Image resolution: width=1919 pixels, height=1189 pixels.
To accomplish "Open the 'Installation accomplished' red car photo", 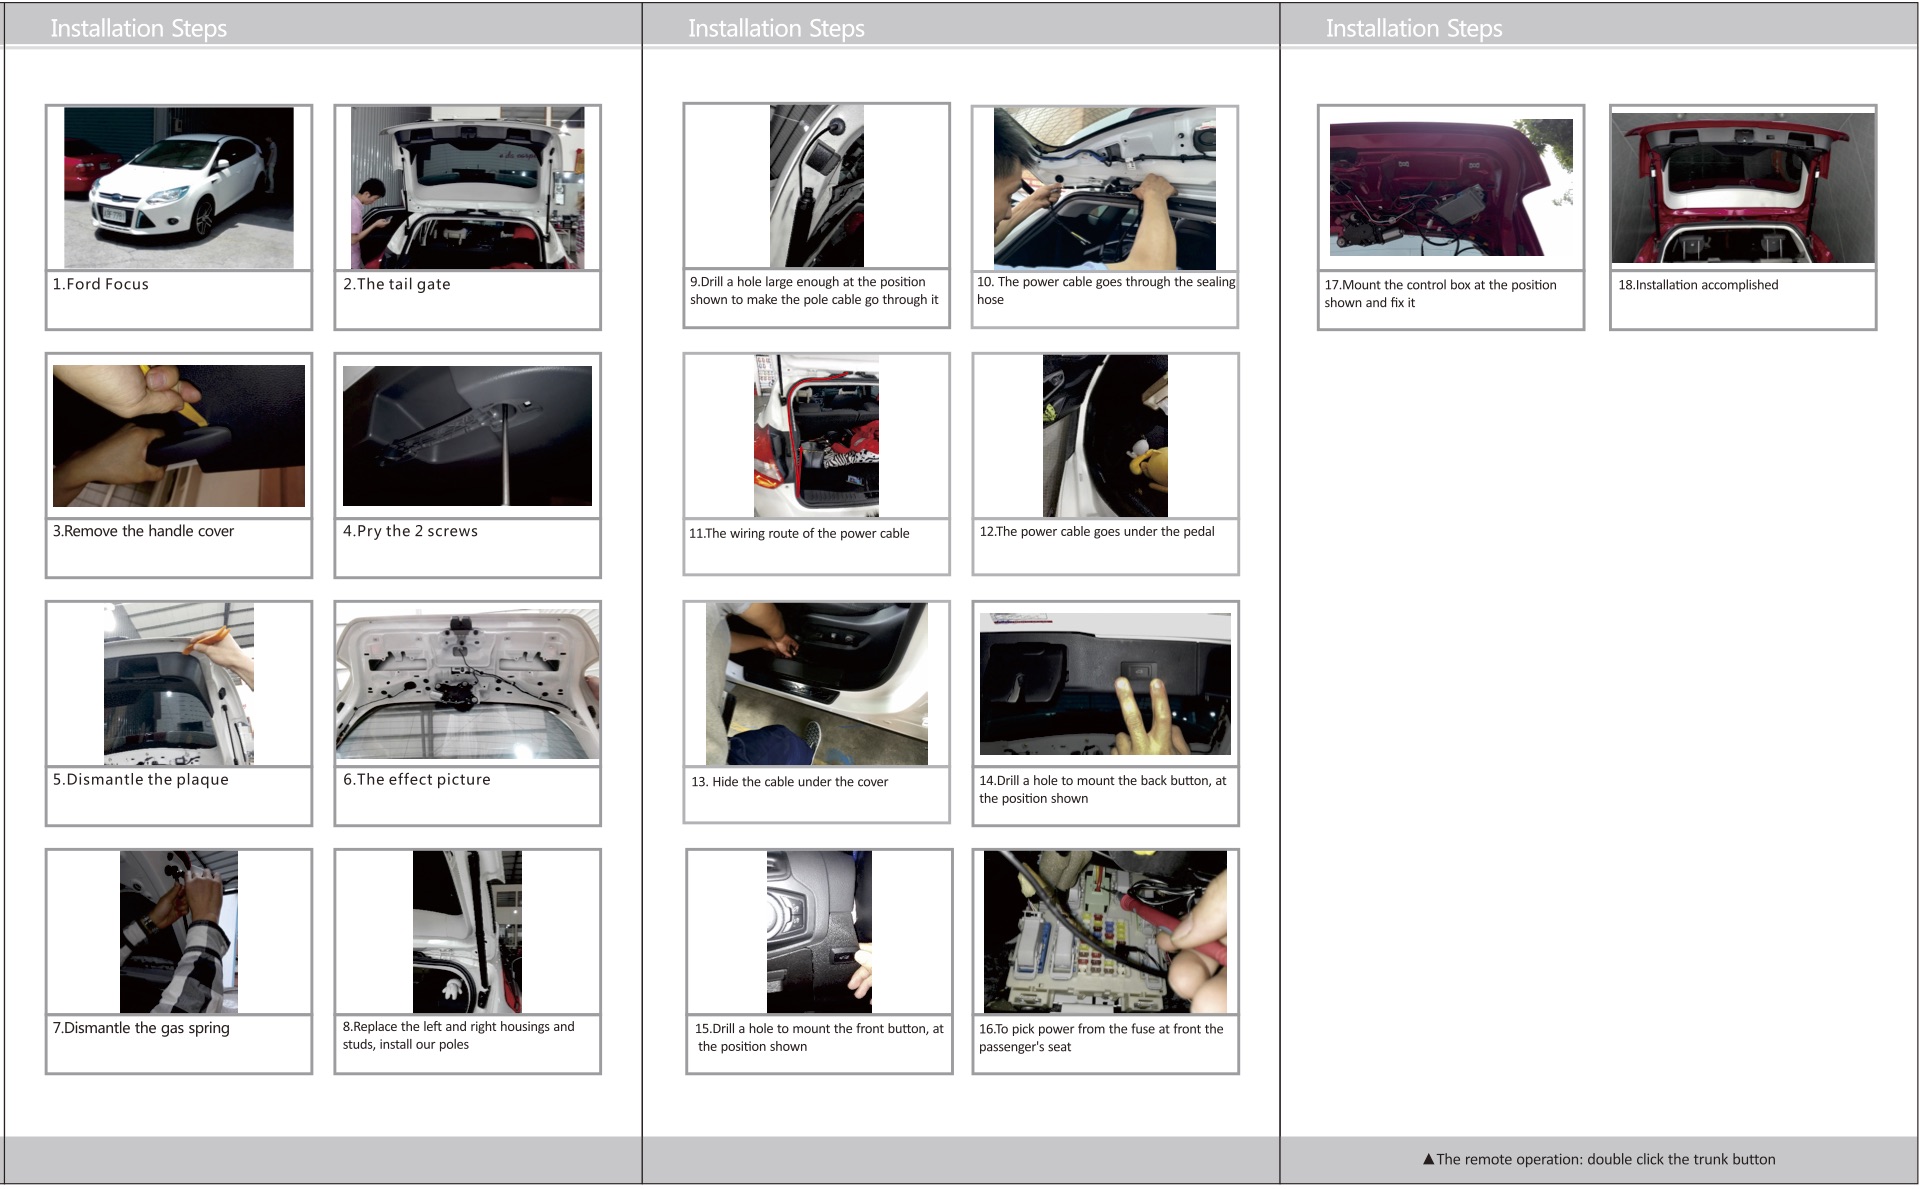I will [x=1742, y=188].
